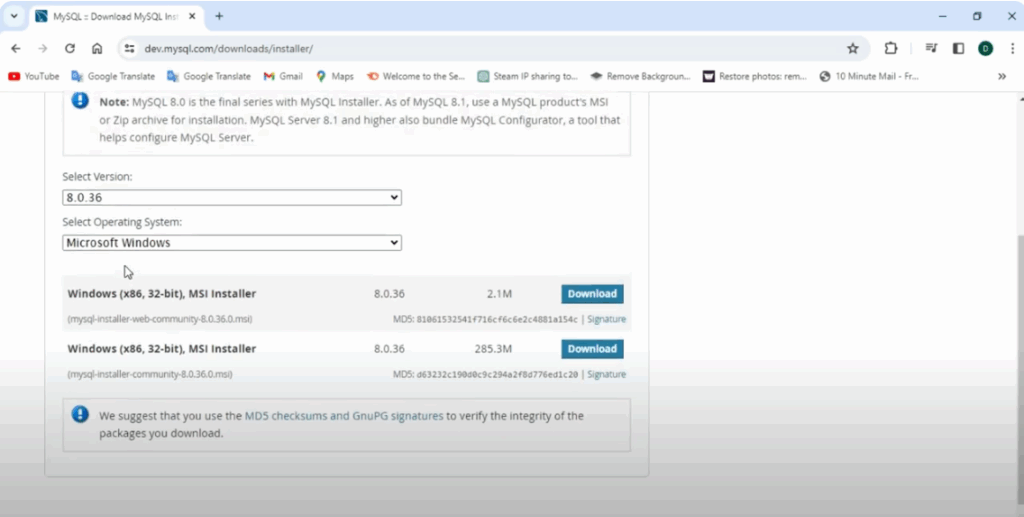Click the info icon beside the Note
This screenshot has height=517, width=1024.
coord(80,100)
